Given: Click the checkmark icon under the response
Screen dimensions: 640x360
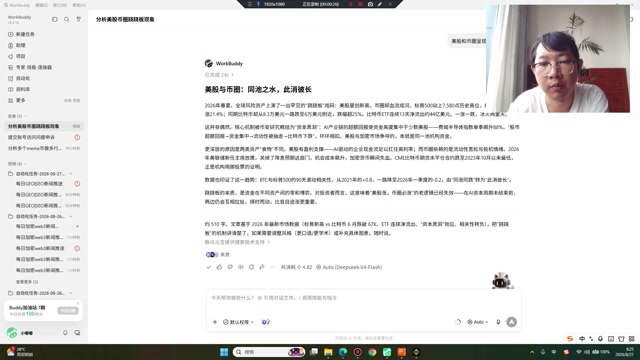Looking at the screenshot, I should coord(209,267).
